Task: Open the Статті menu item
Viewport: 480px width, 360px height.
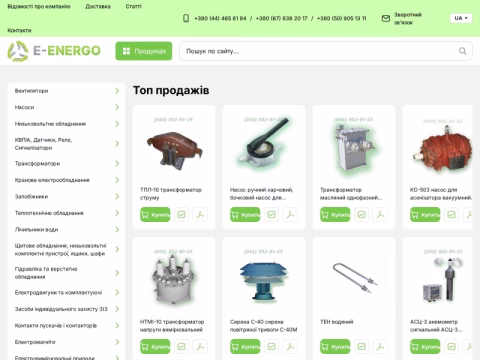Action: 133,6
